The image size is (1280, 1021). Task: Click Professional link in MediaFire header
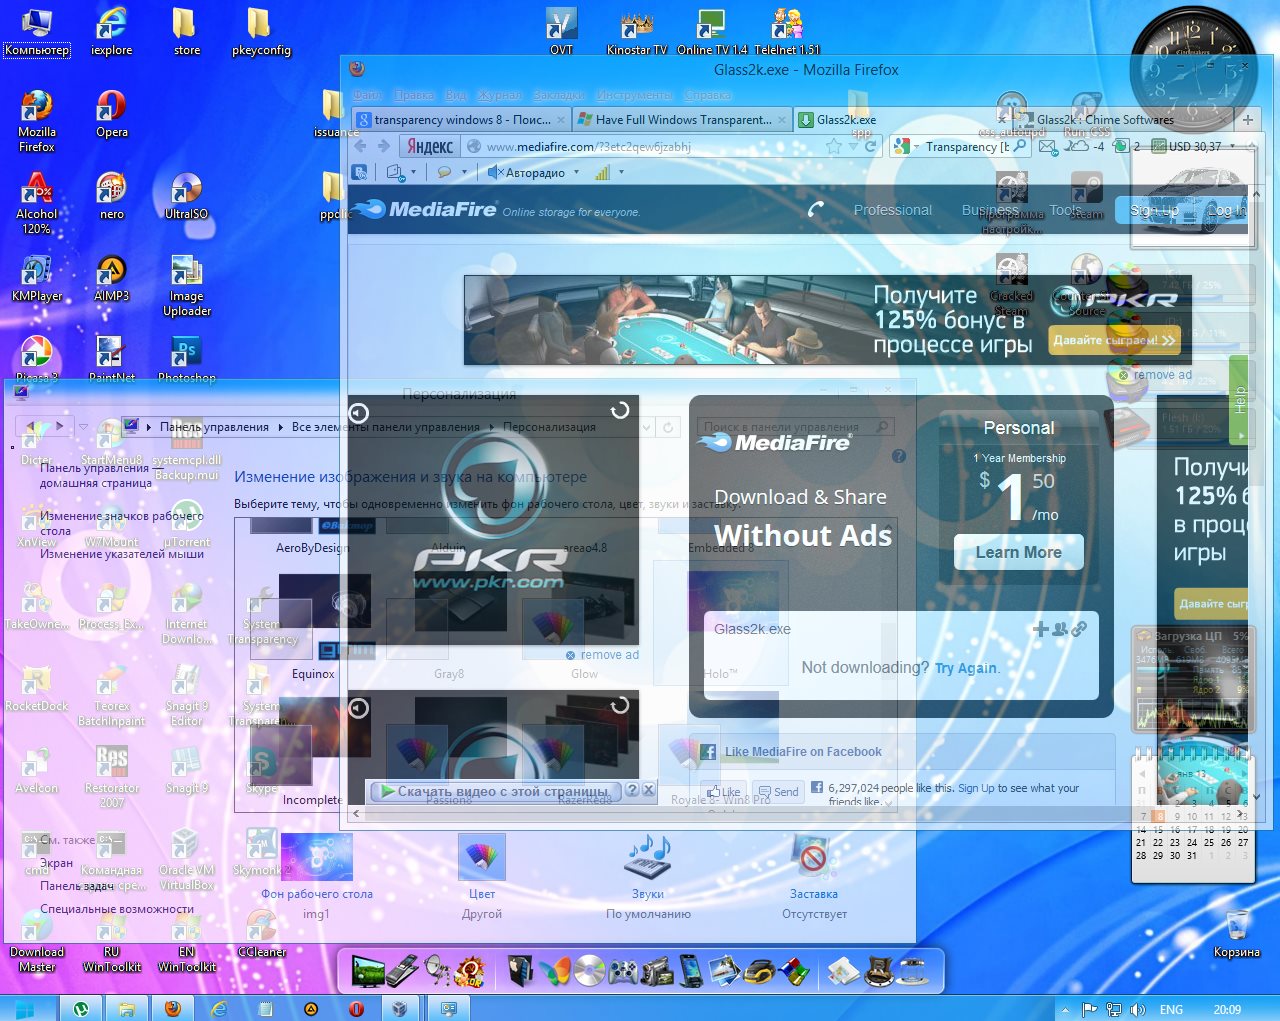(892, 210)
